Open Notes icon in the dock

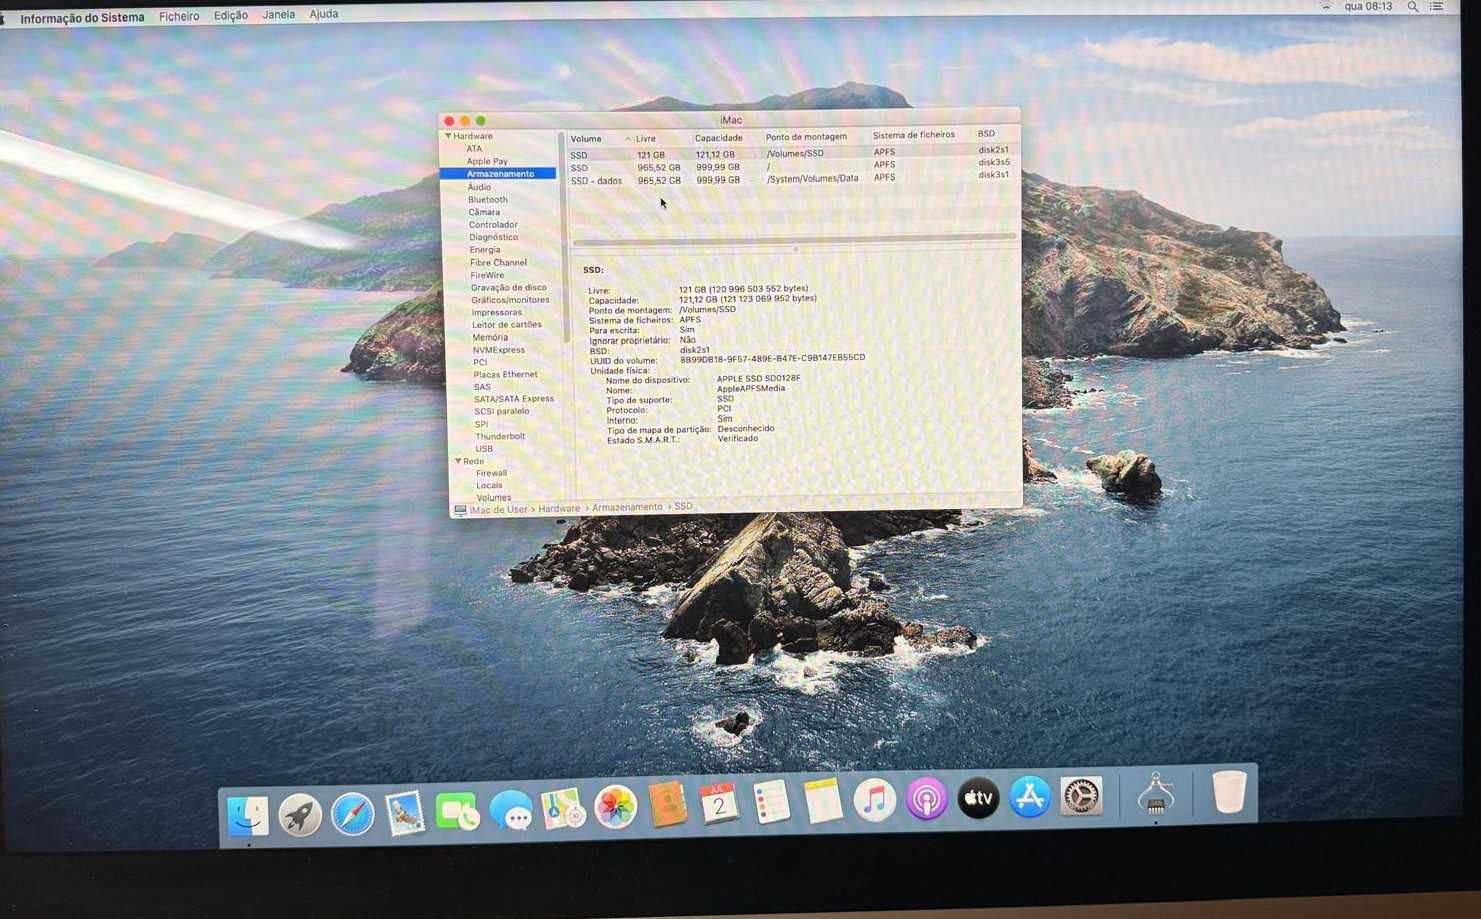point(823,801)
